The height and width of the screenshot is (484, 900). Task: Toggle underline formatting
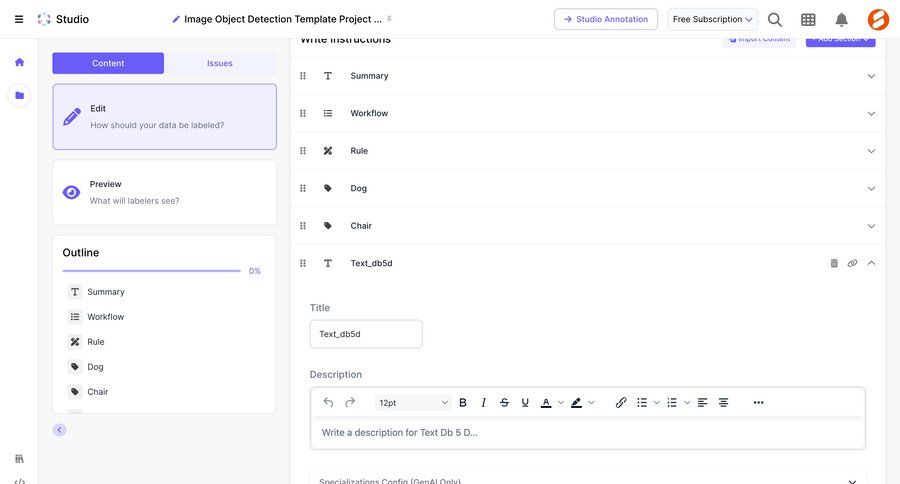pyautogui.click(x=525, y=402)
